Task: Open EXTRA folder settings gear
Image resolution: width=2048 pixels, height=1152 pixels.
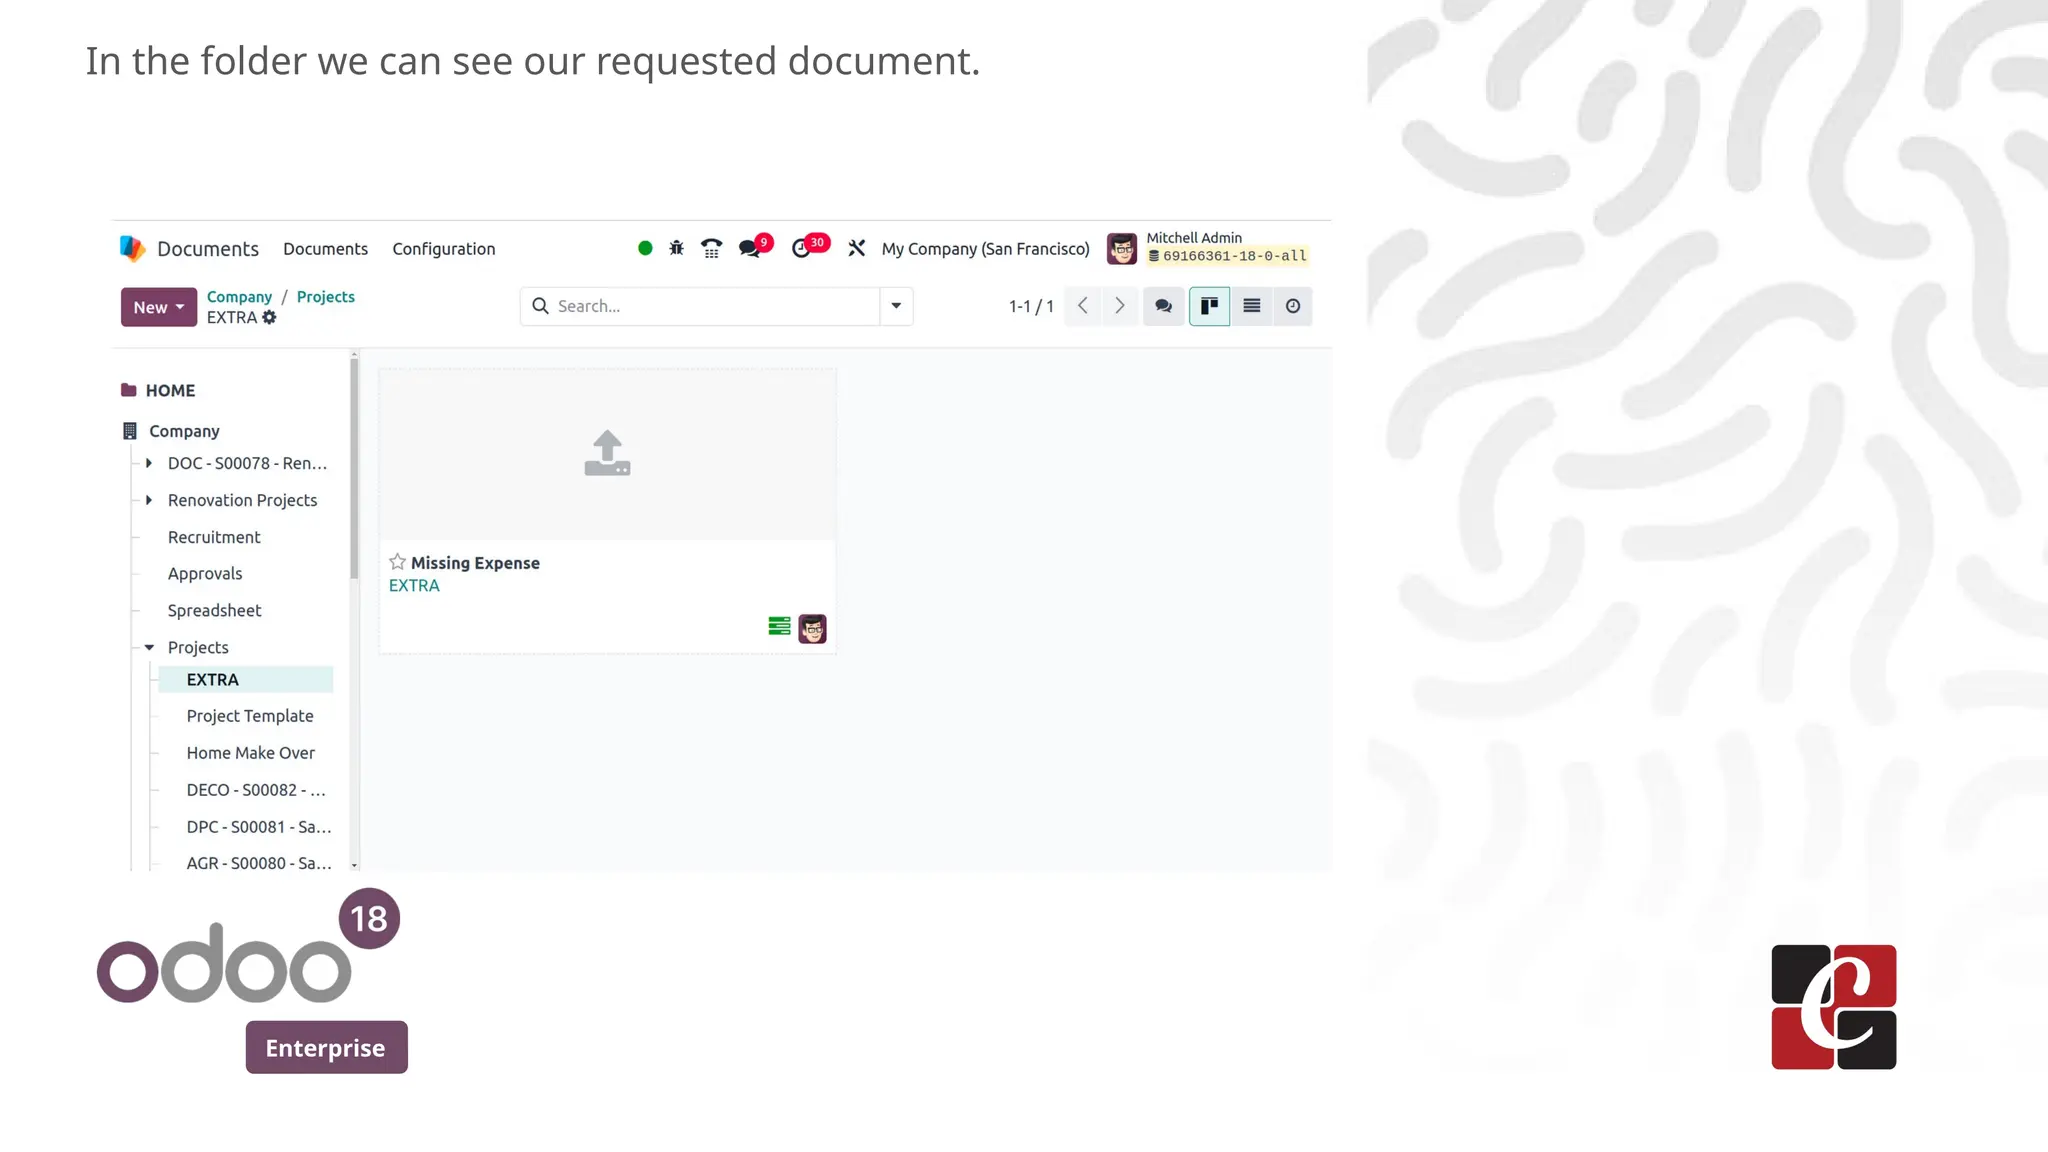Action: (x=269, y=317)
